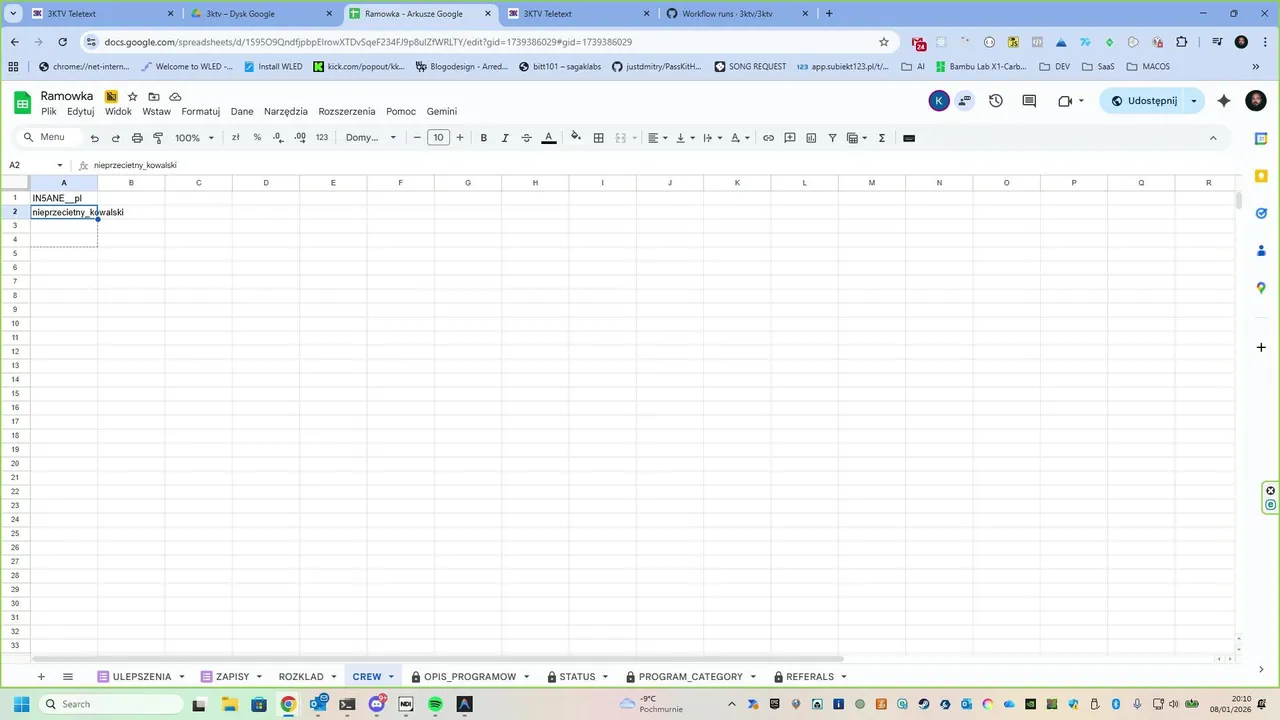Print the spreadsheet with the printer icon
Screen dimensions: 1280x720
tap(137, 138)
